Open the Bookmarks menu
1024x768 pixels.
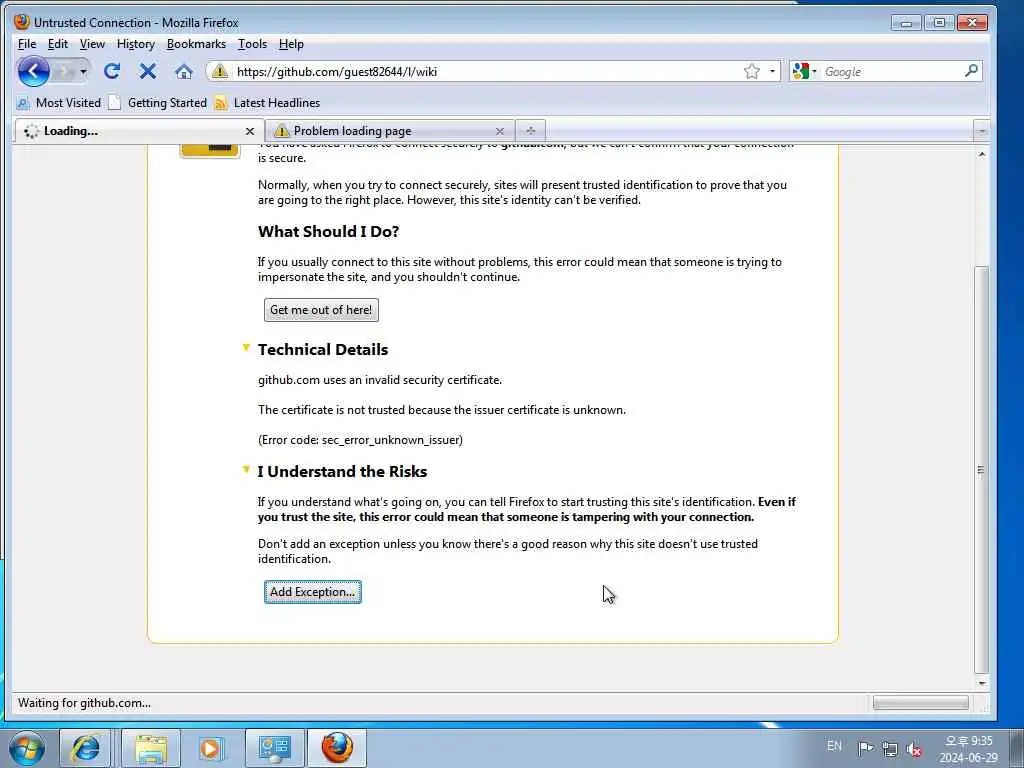tap(196, 44)
